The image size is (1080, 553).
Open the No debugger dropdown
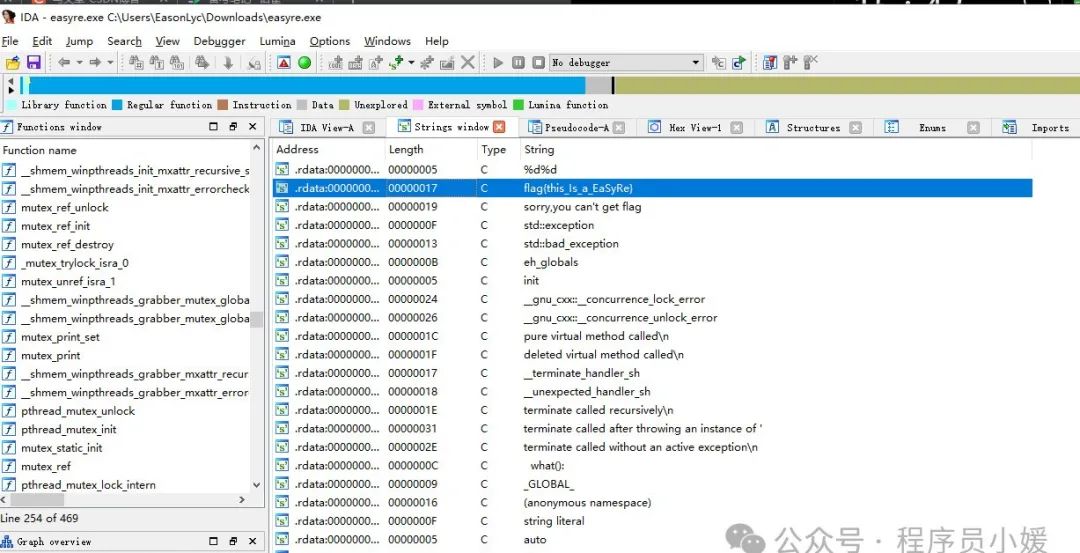pos(627,63)
